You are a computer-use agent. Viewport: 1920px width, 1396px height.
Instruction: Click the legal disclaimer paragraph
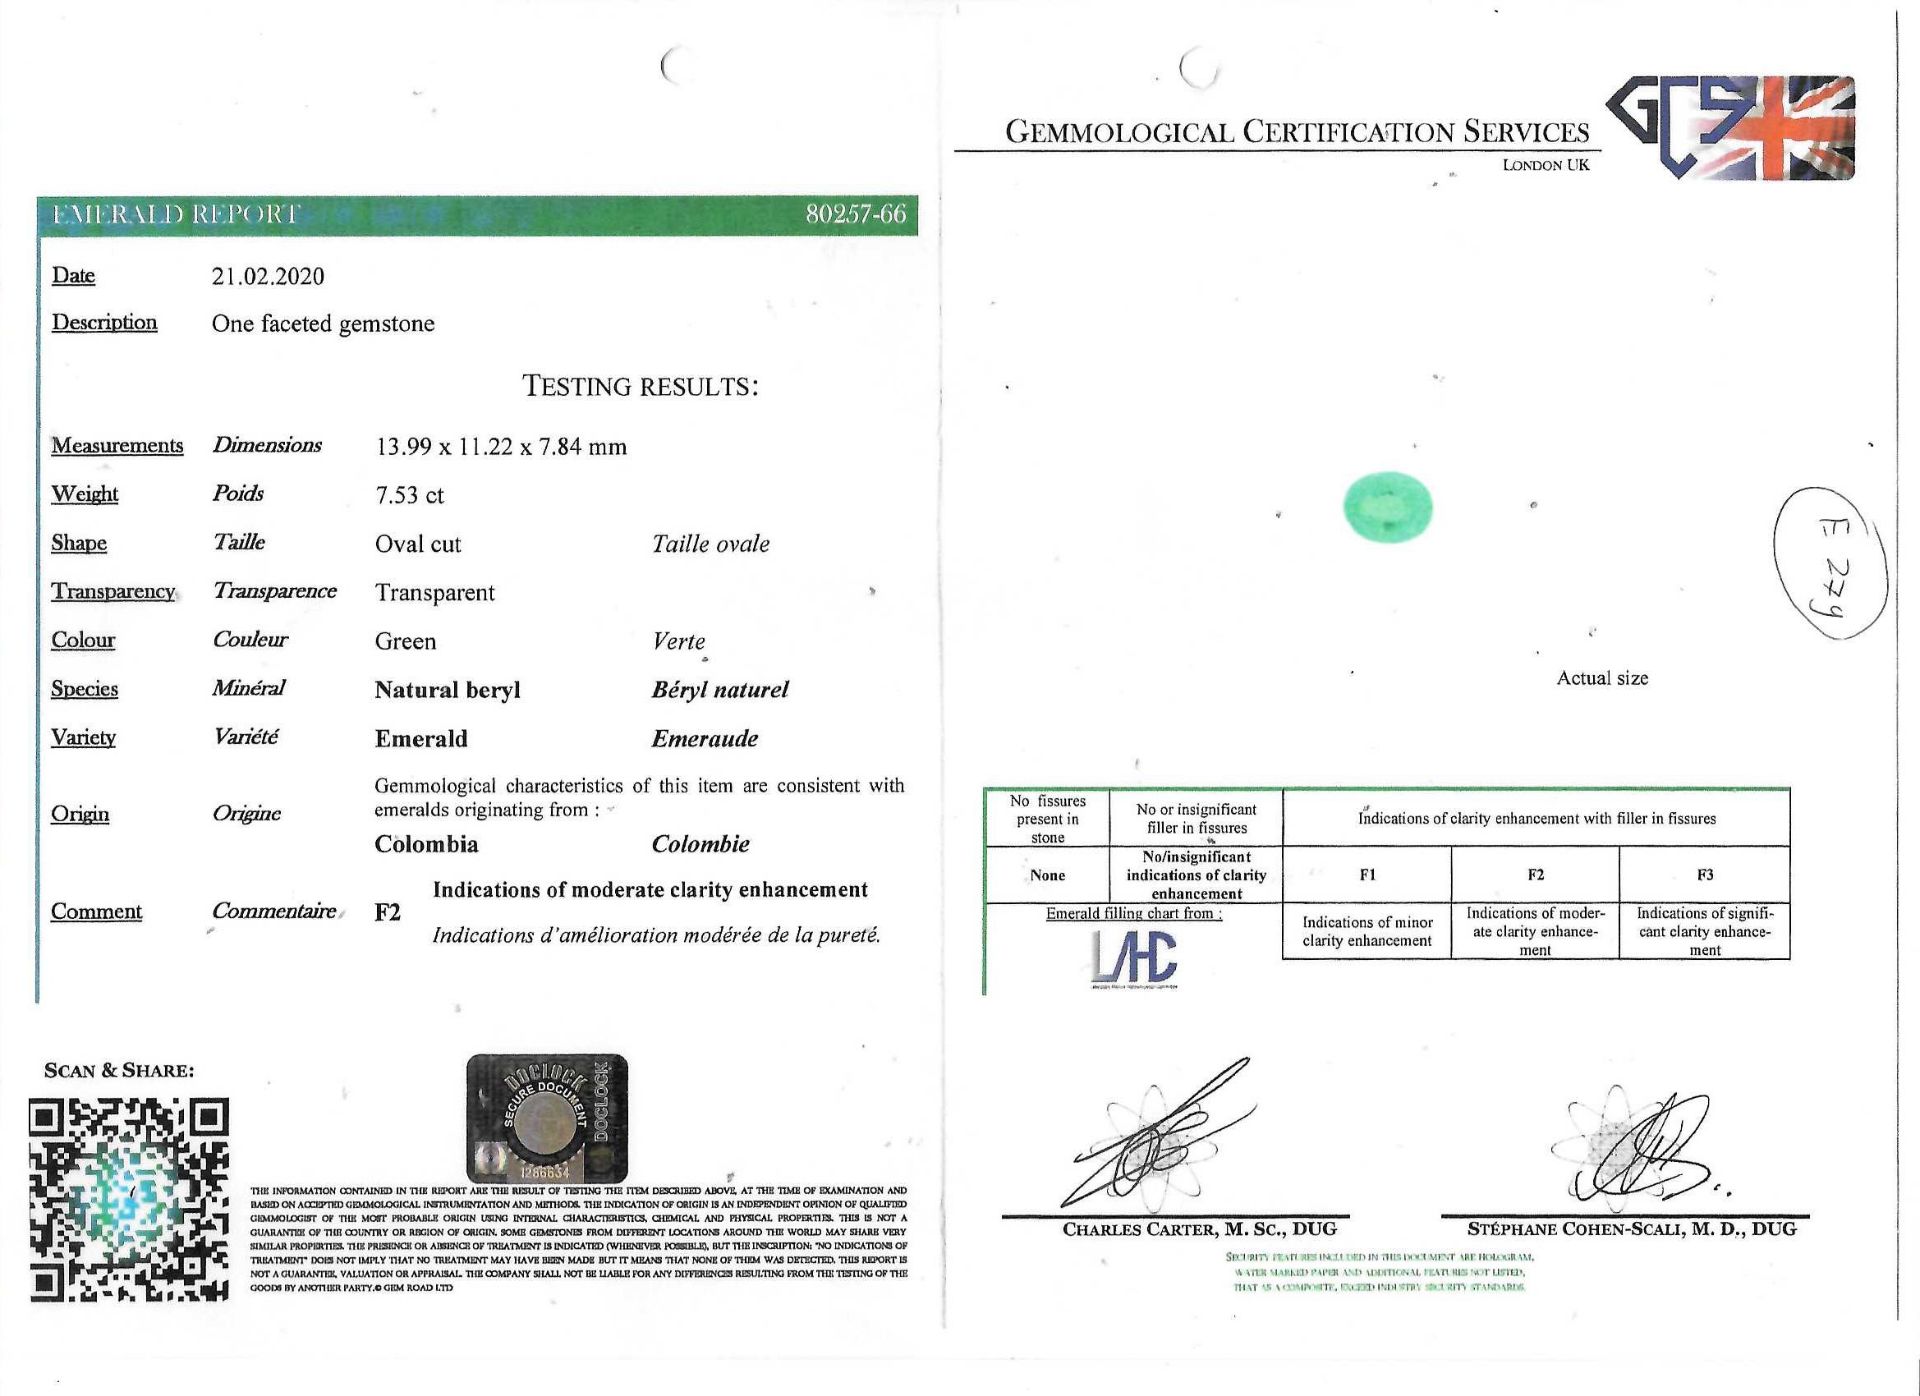tap(579, 1239)
